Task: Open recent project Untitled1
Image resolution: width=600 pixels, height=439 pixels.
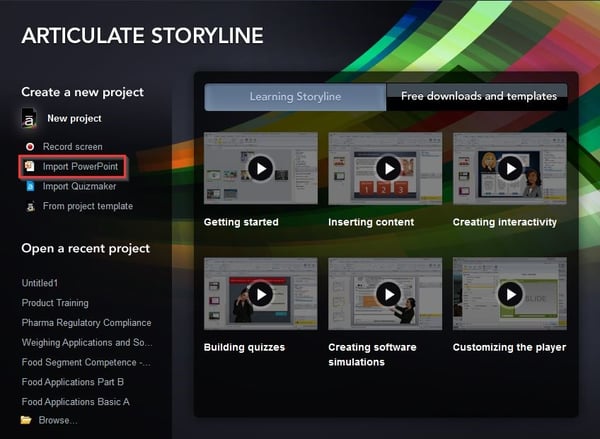Action: (40, 283)
